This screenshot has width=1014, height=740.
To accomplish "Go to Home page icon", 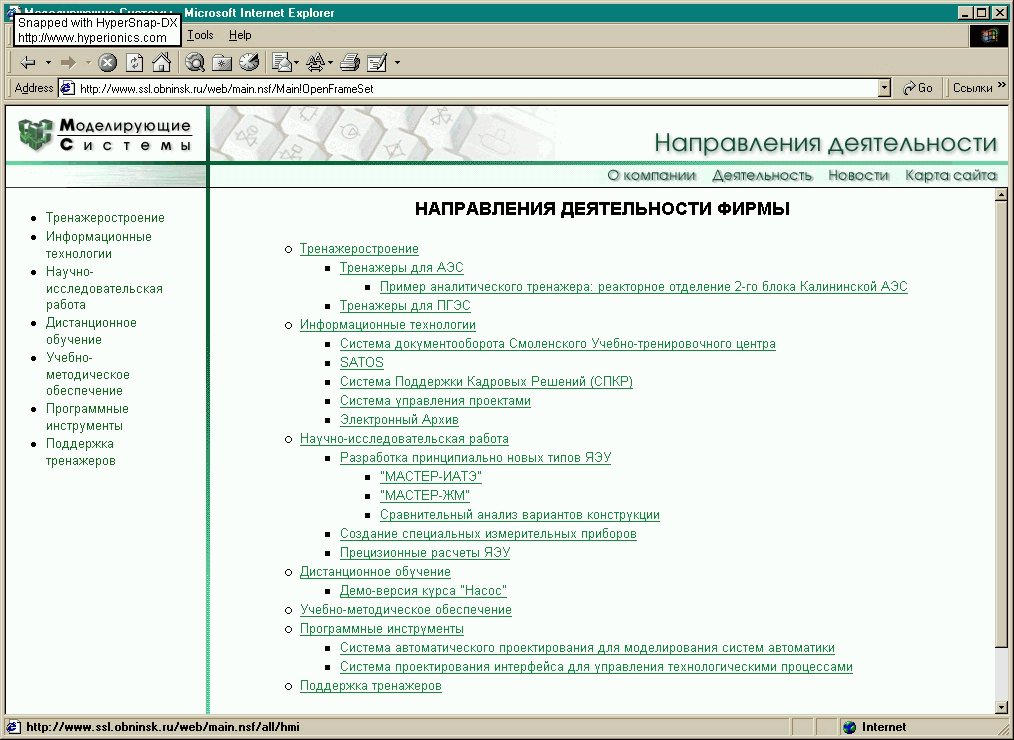I will tap(162, 63).
